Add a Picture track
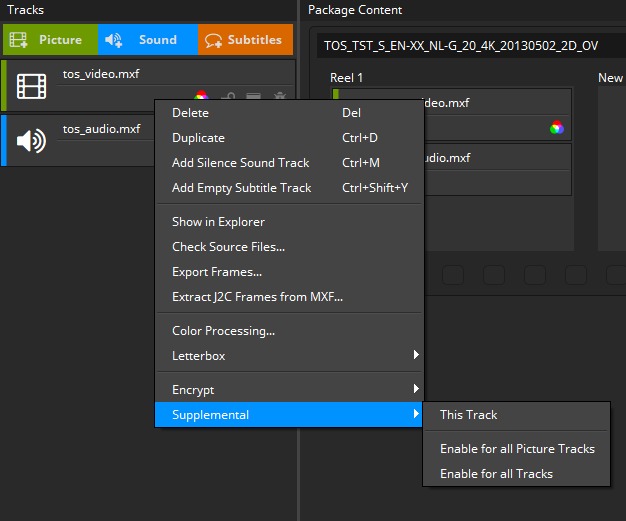This screenshot has height=521, width=626. (x=50, y=40)
